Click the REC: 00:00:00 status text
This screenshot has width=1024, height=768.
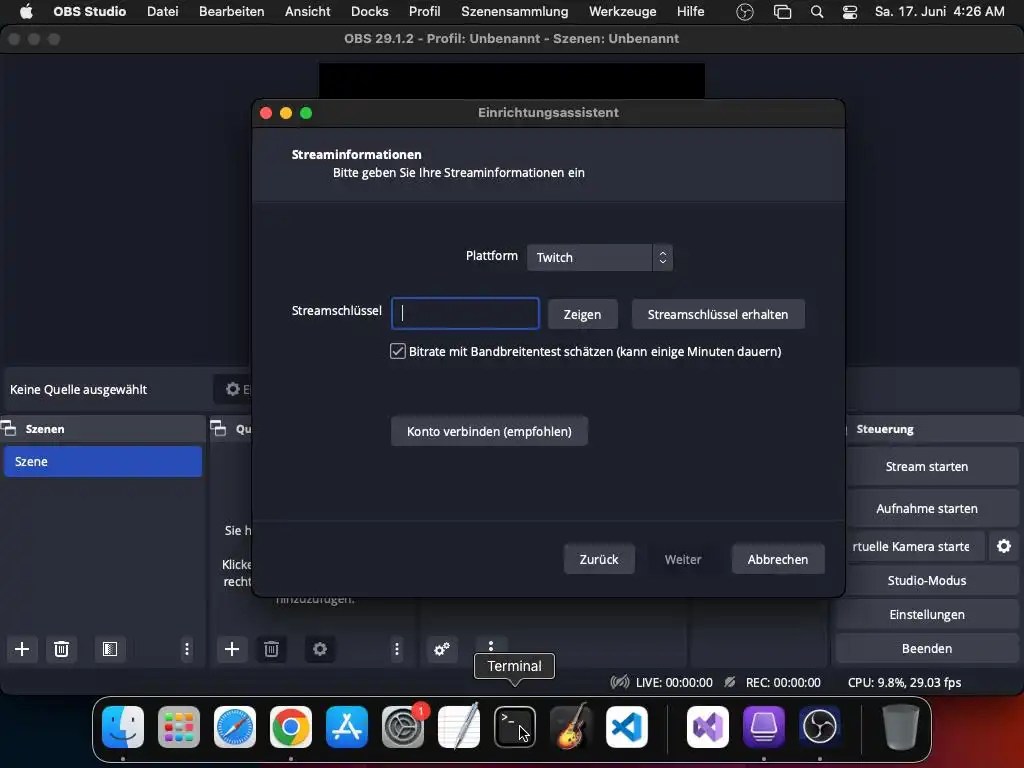point(783,682)
